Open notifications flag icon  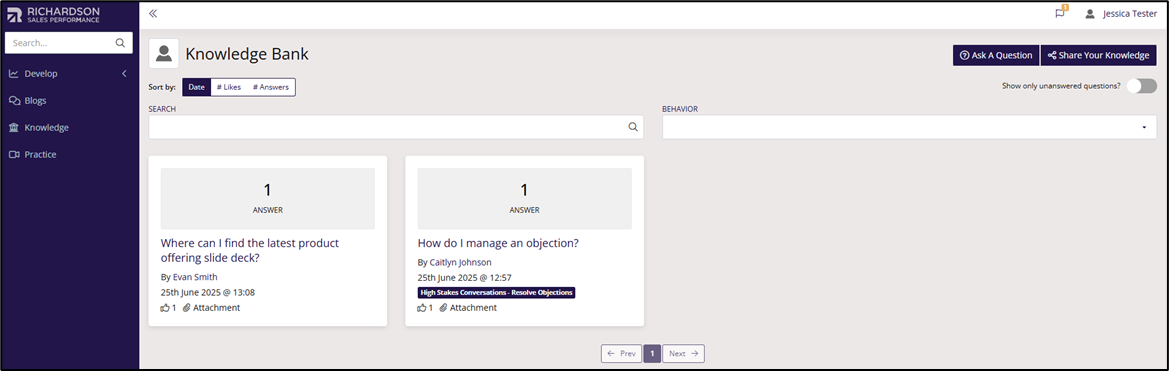(1059, 13)
